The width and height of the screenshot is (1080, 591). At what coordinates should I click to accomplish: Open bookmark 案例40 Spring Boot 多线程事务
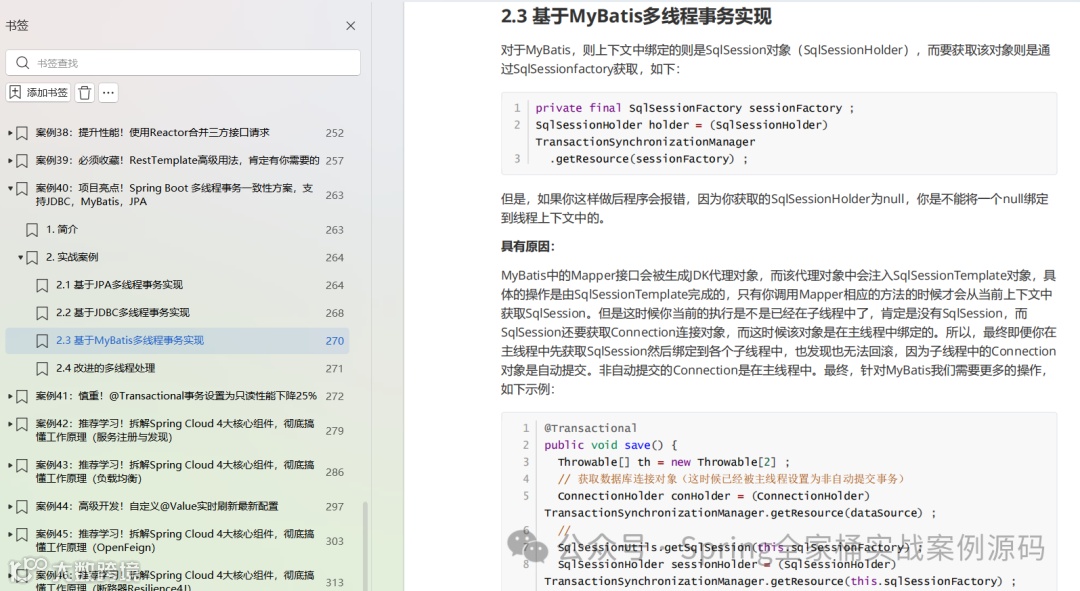click(174, 194)
